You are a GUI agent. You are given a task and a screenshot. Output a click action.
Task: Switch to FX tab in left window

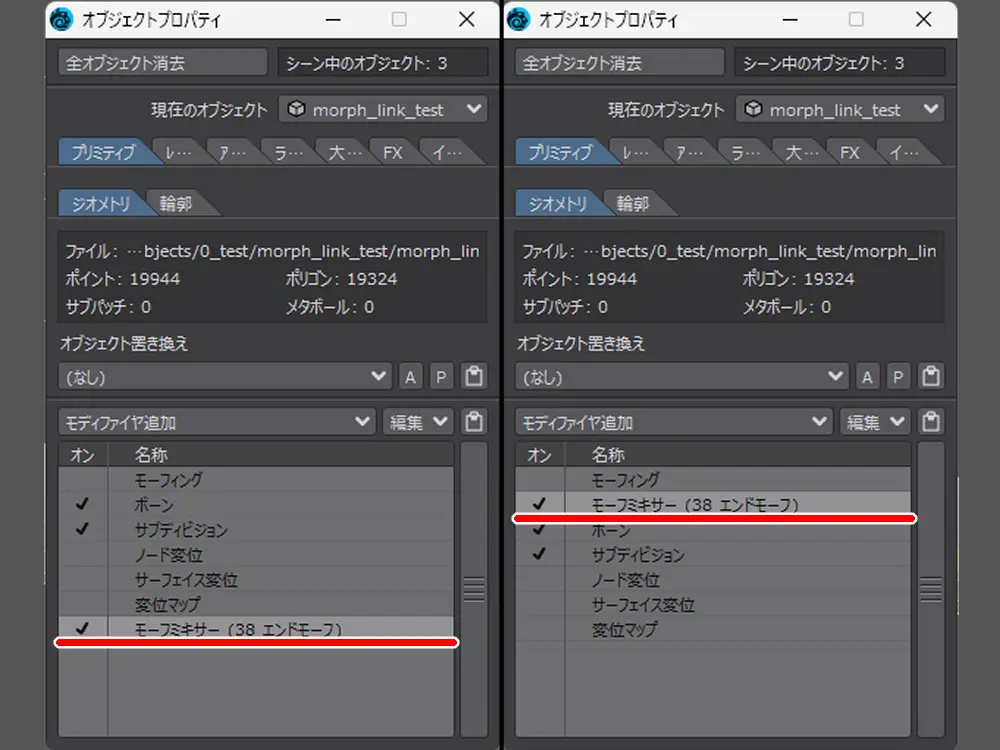[x=392, y=153]
